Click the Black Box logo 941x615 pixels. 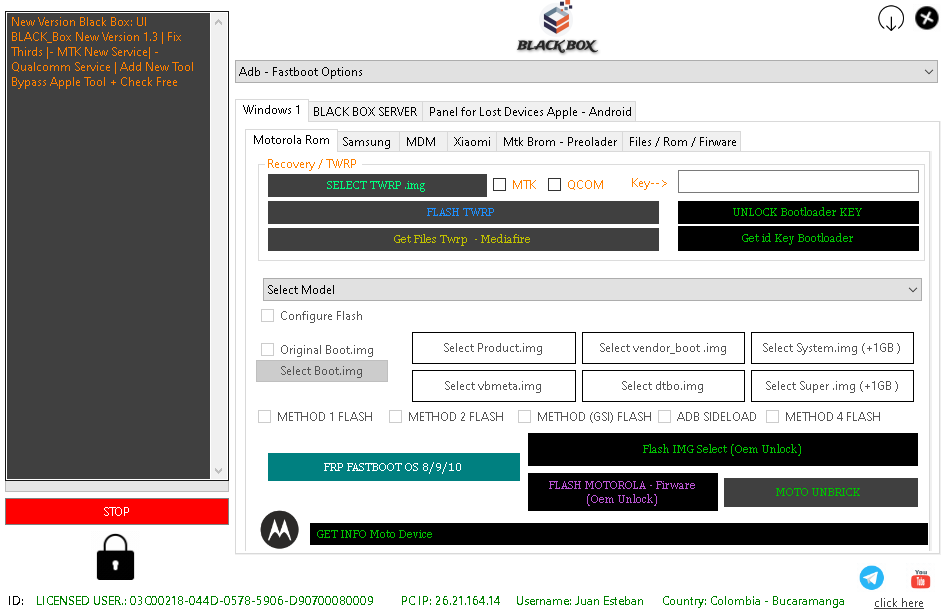point(557,28)
